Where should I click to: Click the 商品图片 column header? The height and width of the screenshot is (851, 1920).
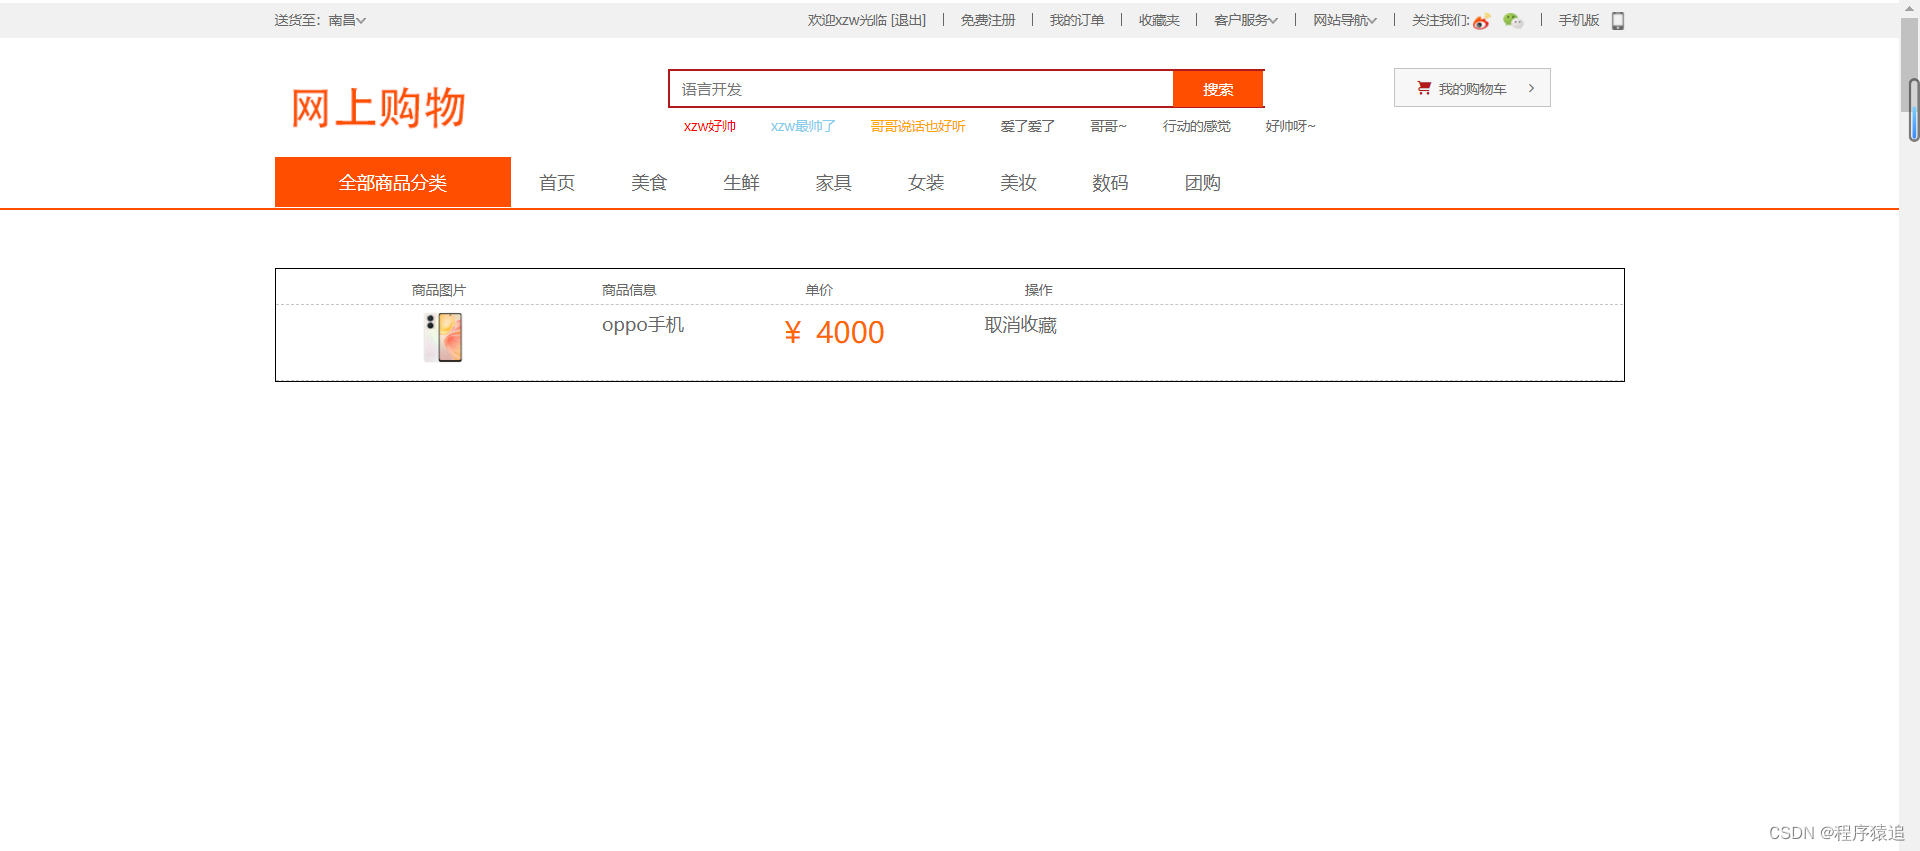click(x=439, y=290)
